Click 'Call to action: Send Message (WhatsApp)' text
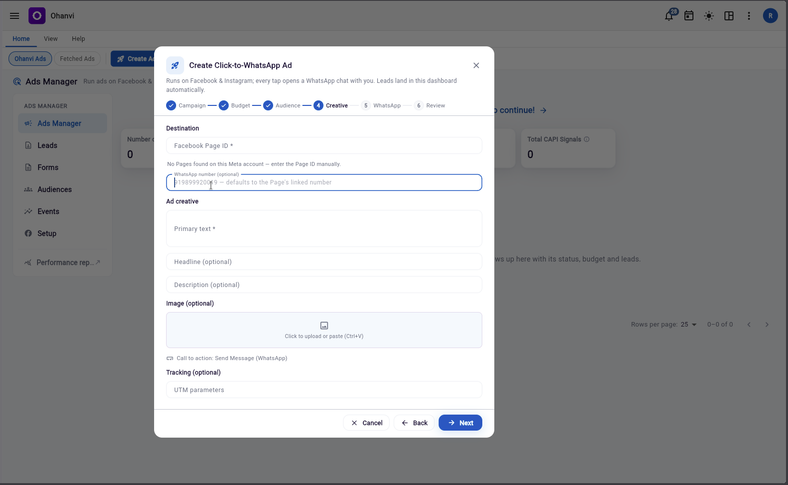Screen dimensions: 788x485 point(232,358)
